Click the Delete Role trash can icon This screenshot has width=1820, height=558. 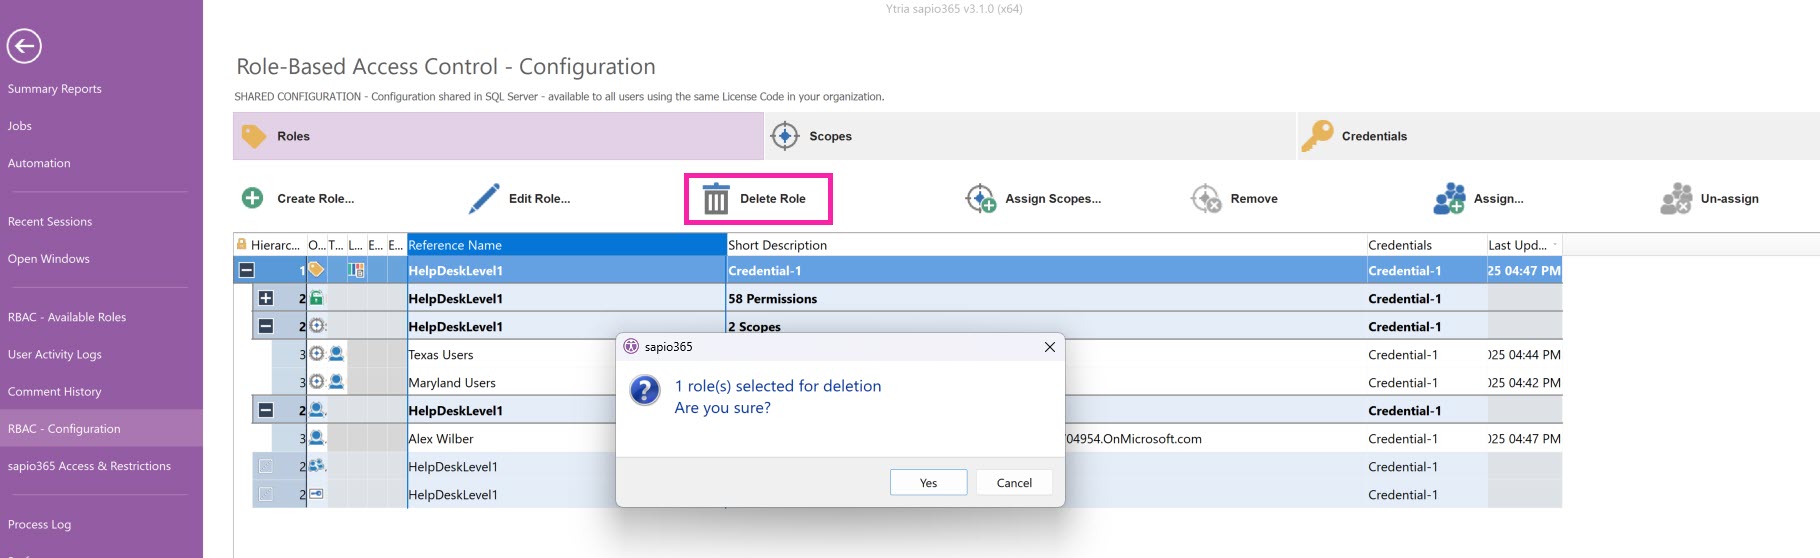(715, 199)
